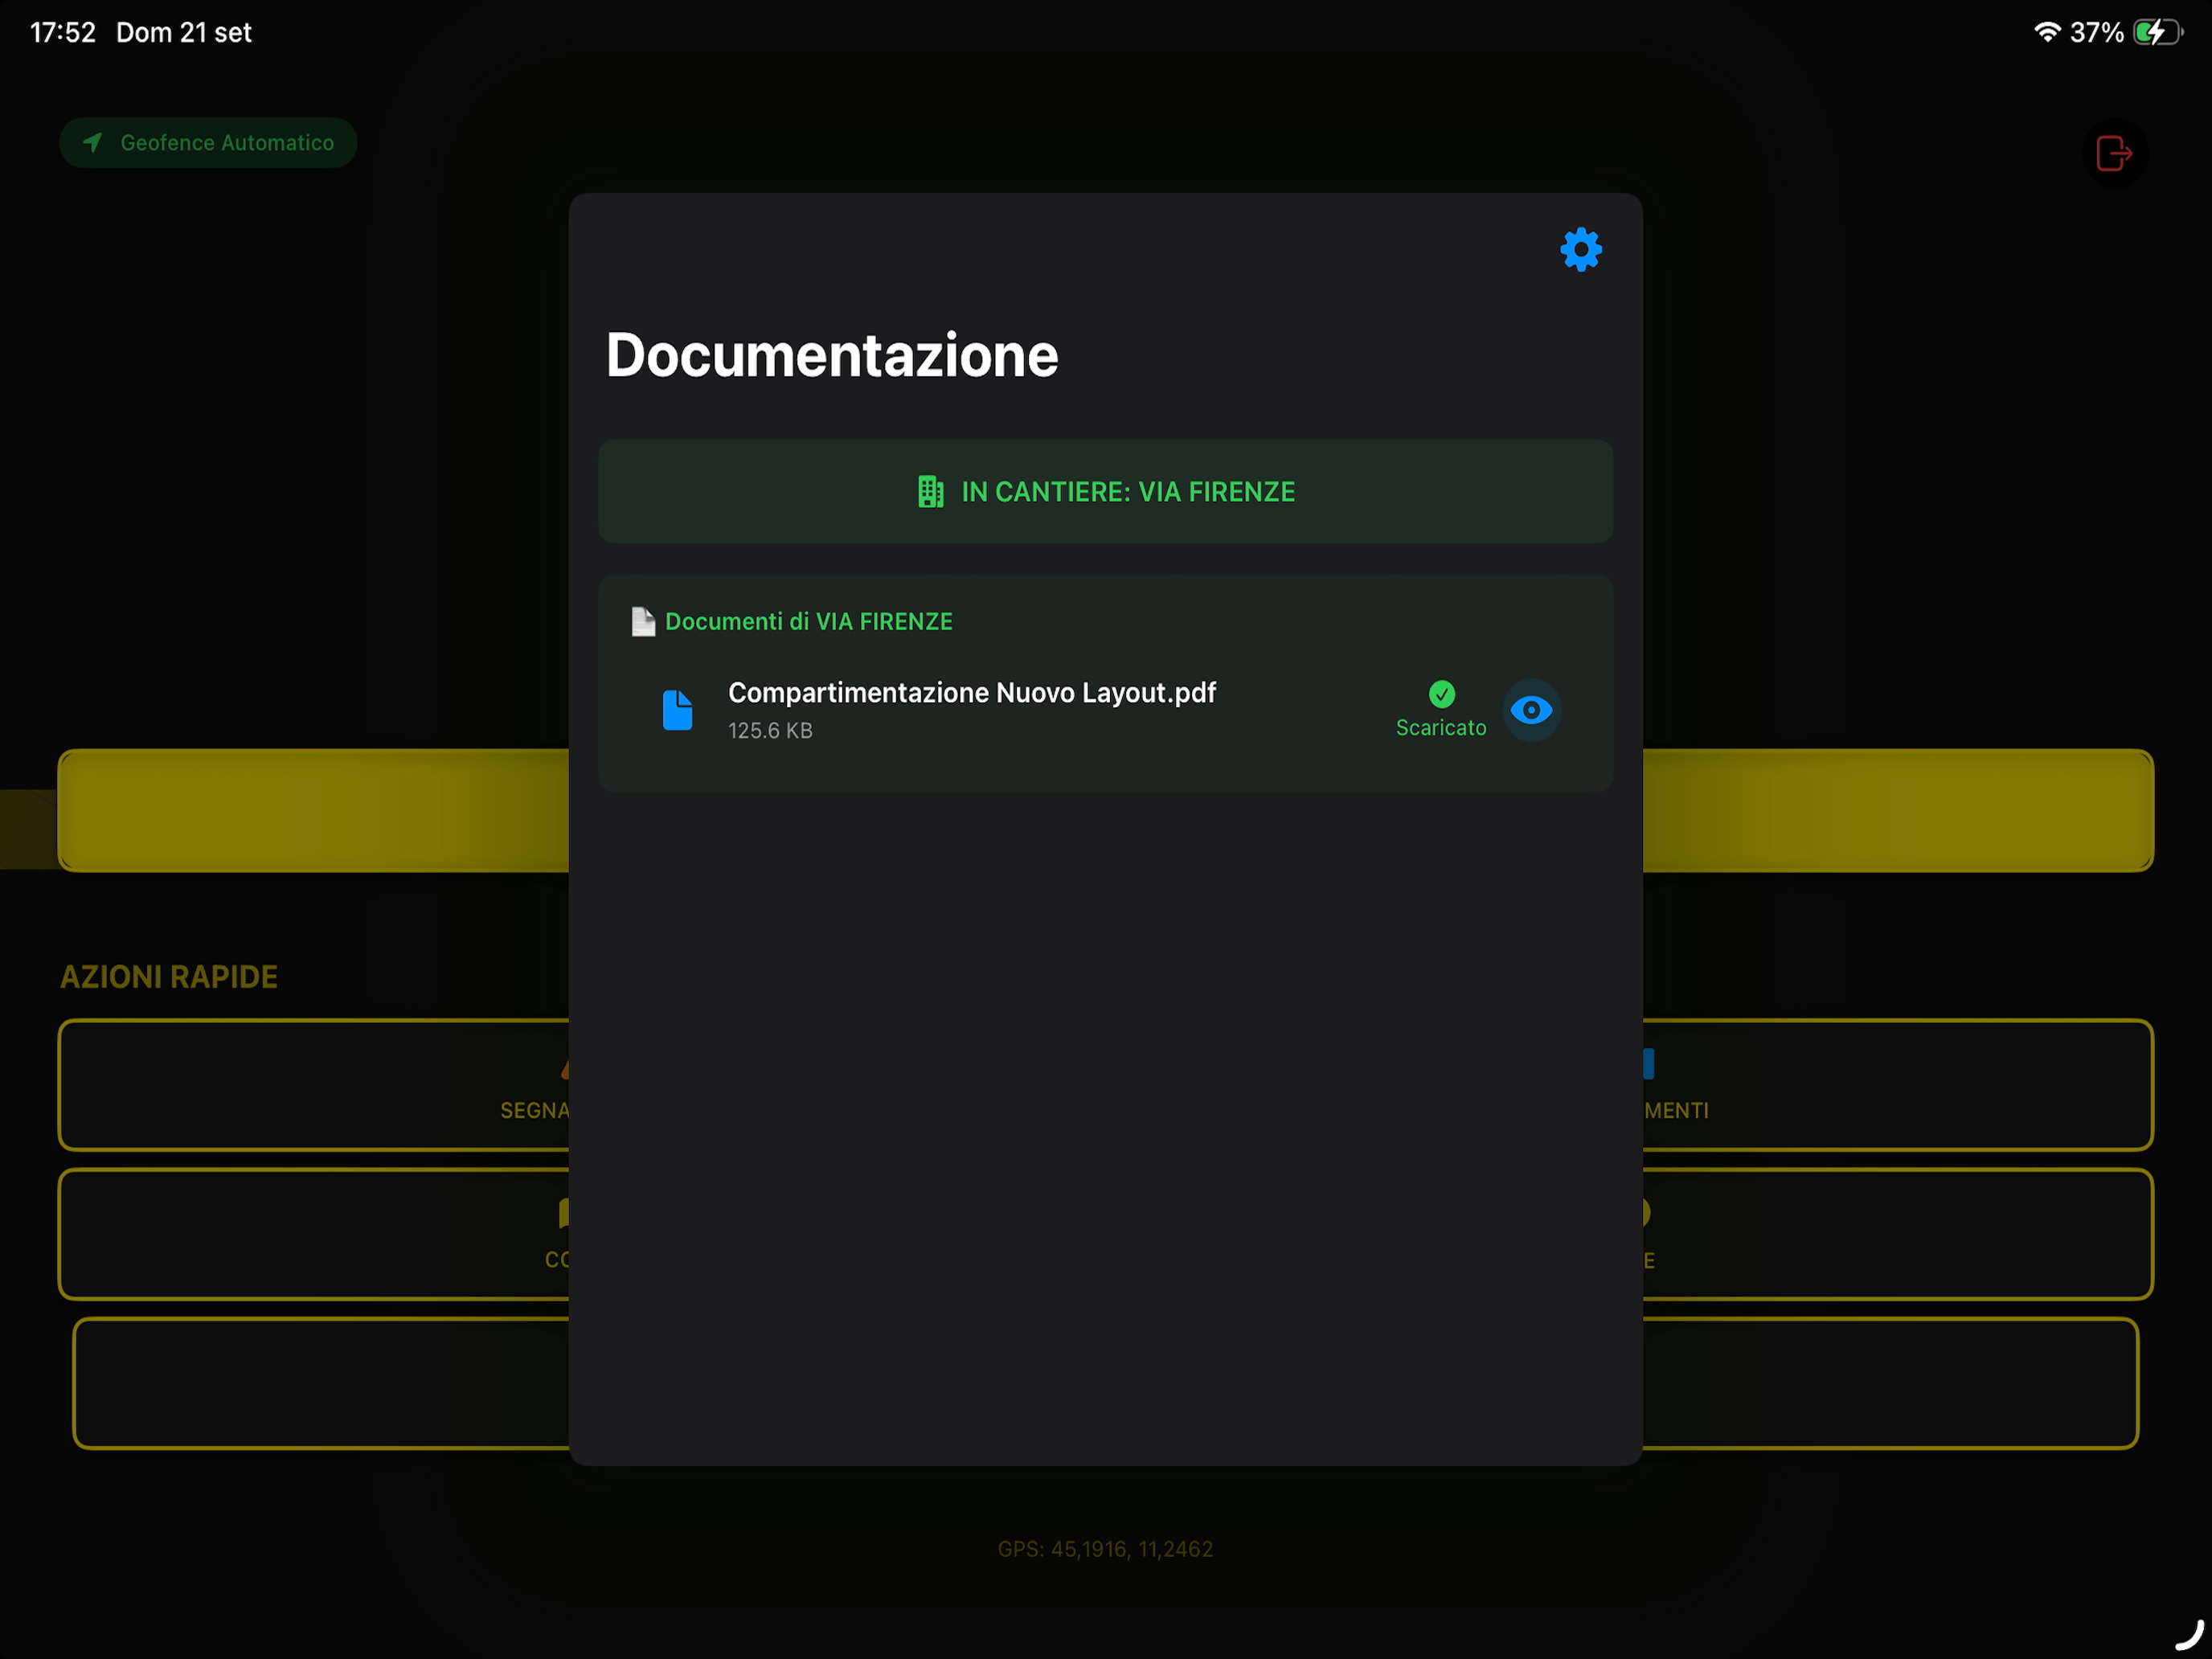Click the battery charging icon

[x=2157, y=32]
